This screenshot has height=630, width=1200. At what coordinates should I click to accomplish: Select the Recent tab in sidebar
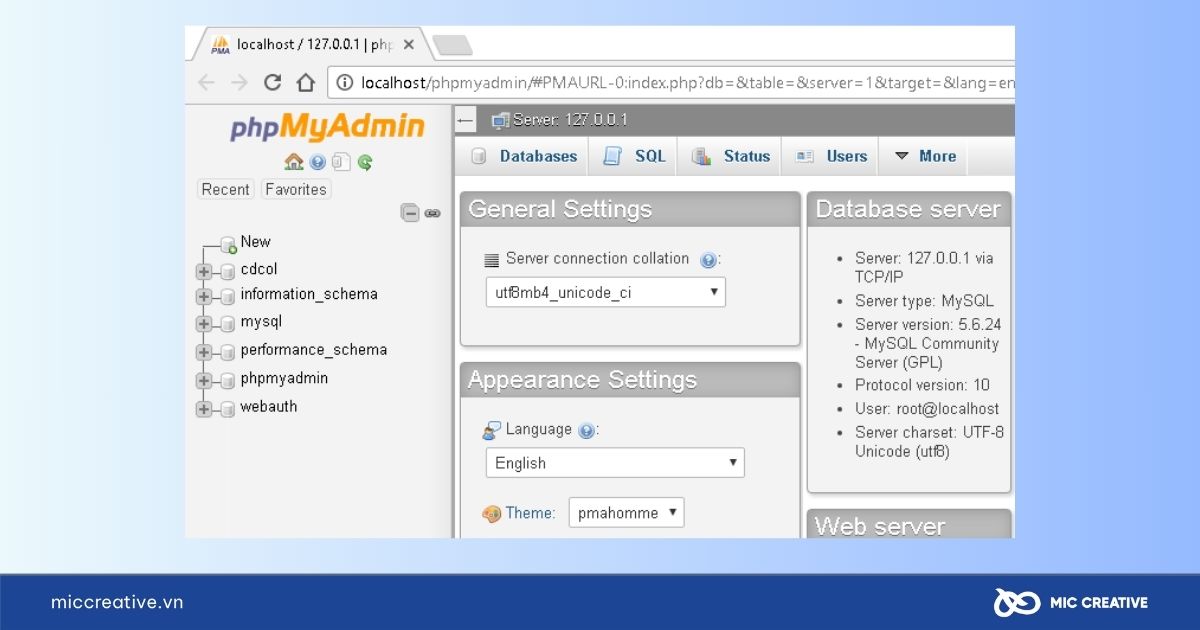pos(225,189)
